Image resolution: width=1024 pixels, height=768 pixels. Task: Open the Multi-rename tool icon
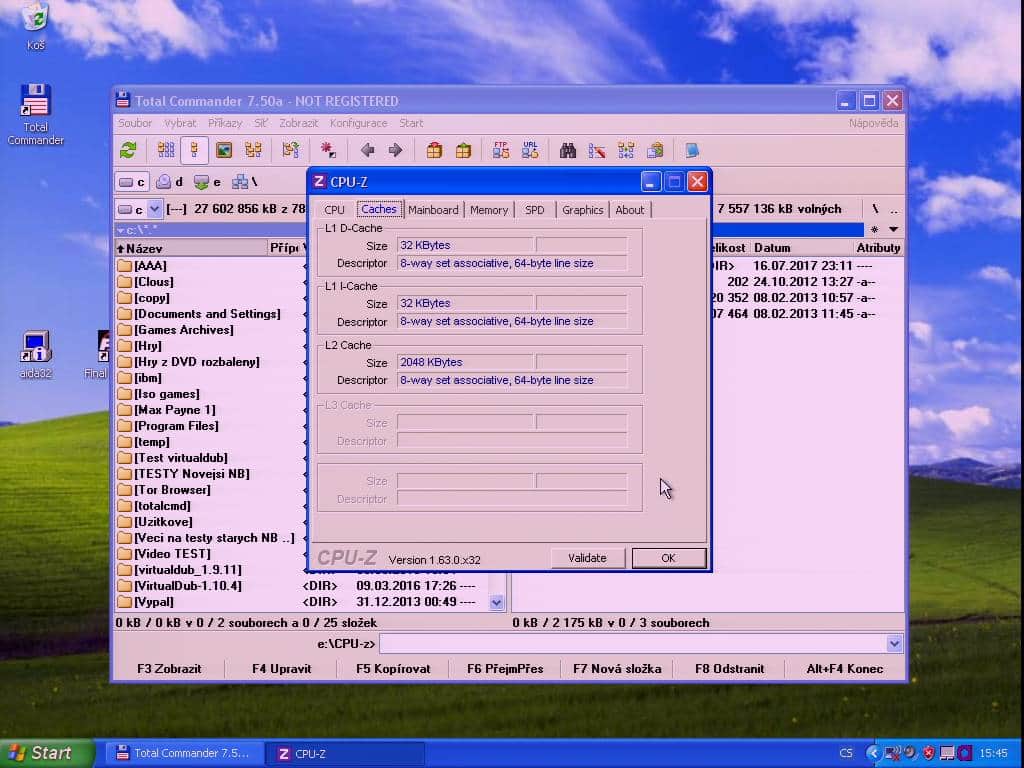[597, 151]
